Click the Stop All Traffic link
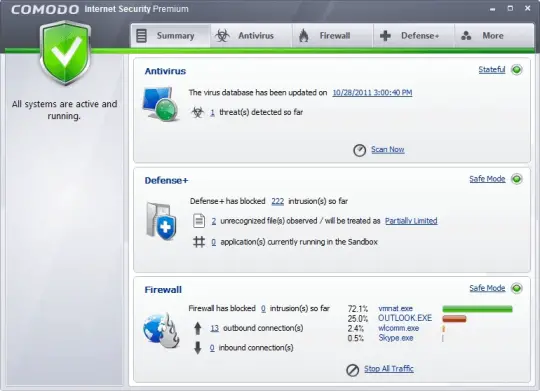The image size is (540, 391). click(x=389, y=369)
